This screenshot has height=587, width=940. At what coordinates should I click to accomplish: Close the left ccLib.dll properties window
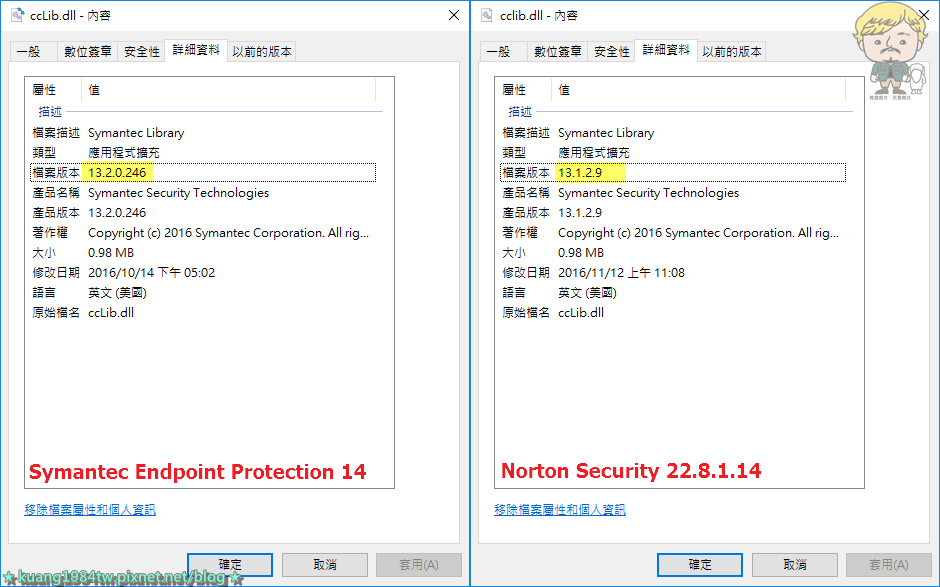tap(454, 15)
